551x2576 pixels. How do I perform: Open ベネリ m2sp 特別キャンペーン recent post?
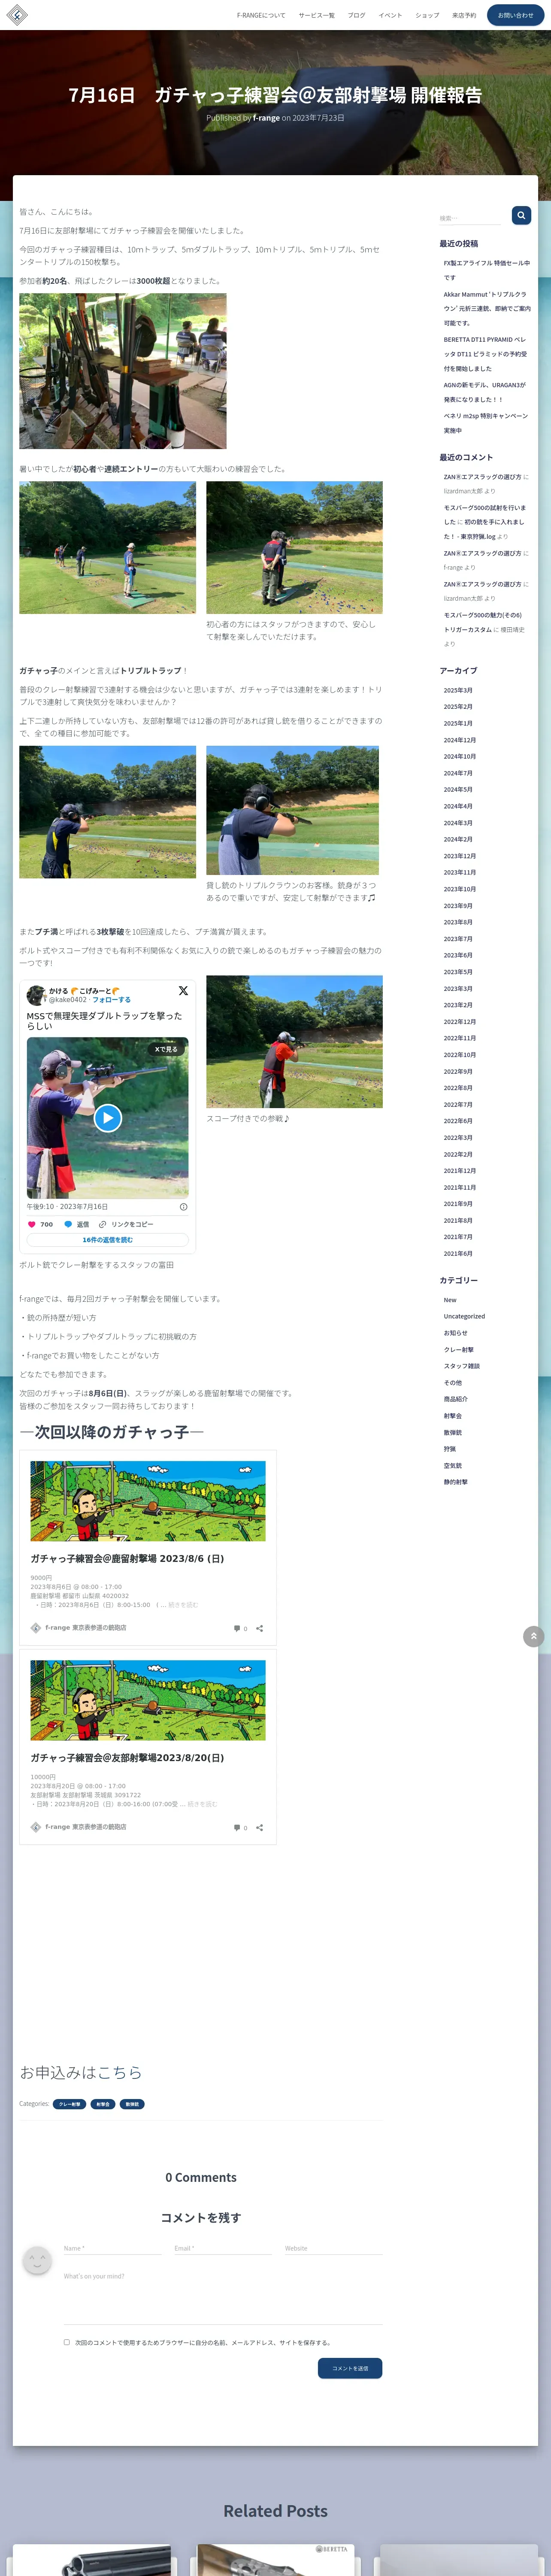coord(486,423)
